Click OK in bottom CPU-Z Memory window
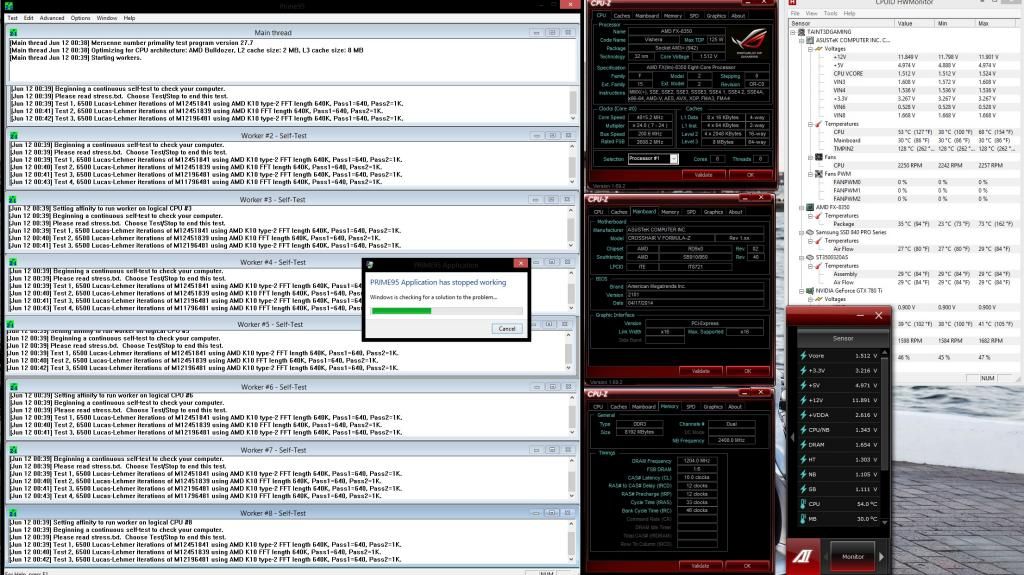 point(747,565)
